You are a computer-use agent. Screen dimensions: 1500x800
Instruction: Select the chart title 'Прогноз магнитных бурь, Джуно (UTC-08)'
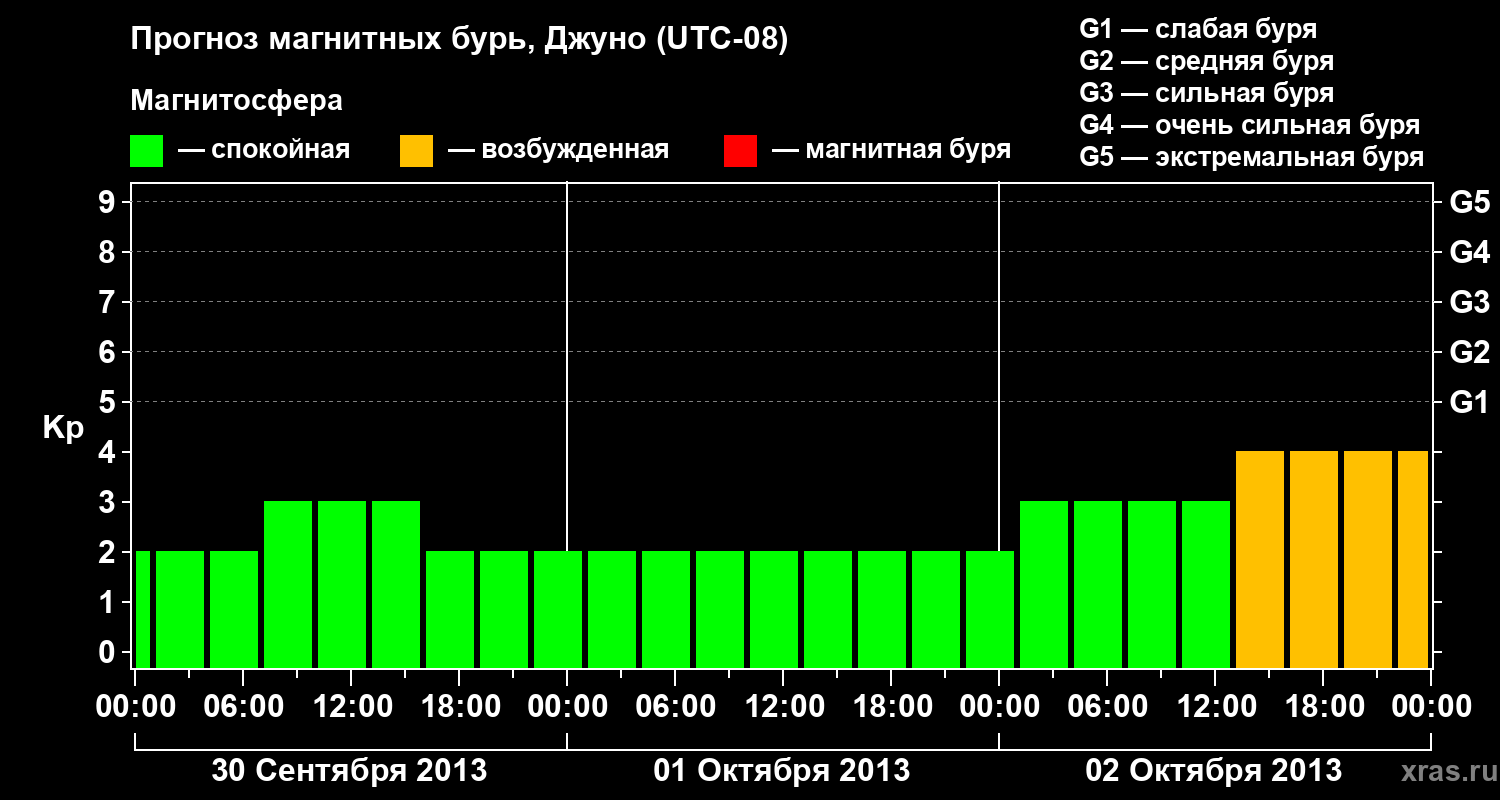click(x=460, y=40)
